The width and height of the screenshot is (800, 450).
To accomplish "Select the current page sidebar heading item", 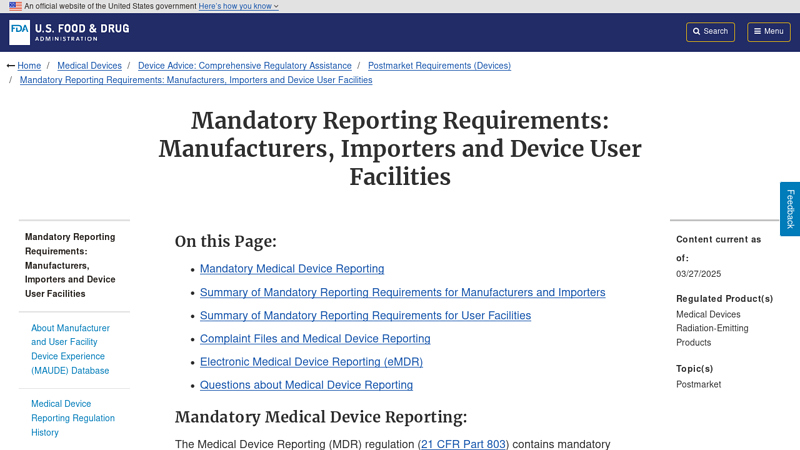I will (x=70, y=265).
